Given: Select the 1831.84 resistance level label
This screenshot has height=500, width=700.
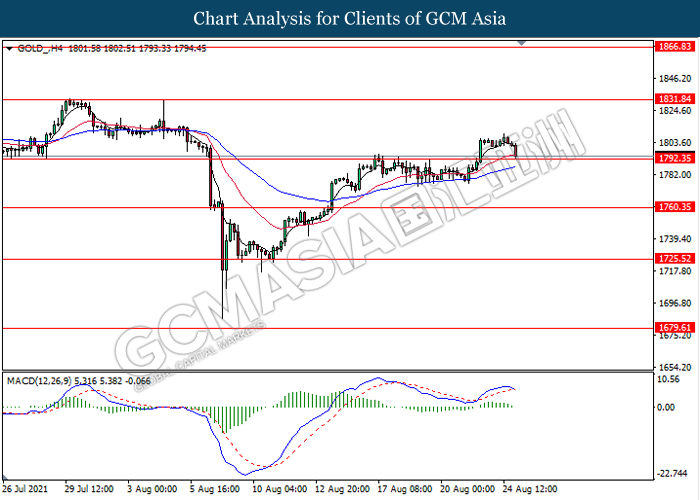Looking at the screenshot, I should pos(675,99).
